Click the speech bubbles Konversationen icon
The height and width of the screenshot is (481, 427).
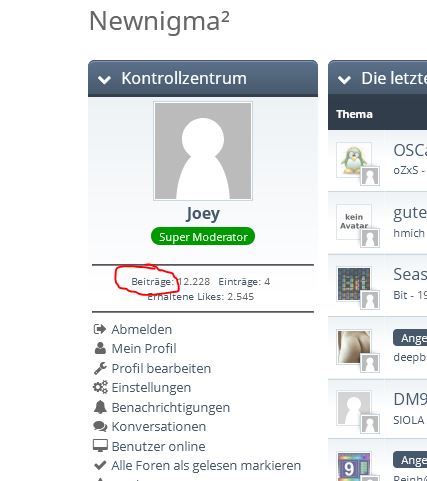pos(100,426)
